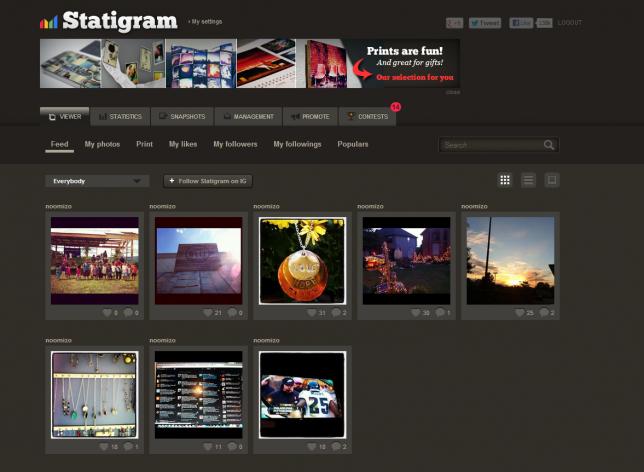This screenshot has height=472, width=644.
Task: Like the hanging necklaces photo
Action: [x=104, y=447]
